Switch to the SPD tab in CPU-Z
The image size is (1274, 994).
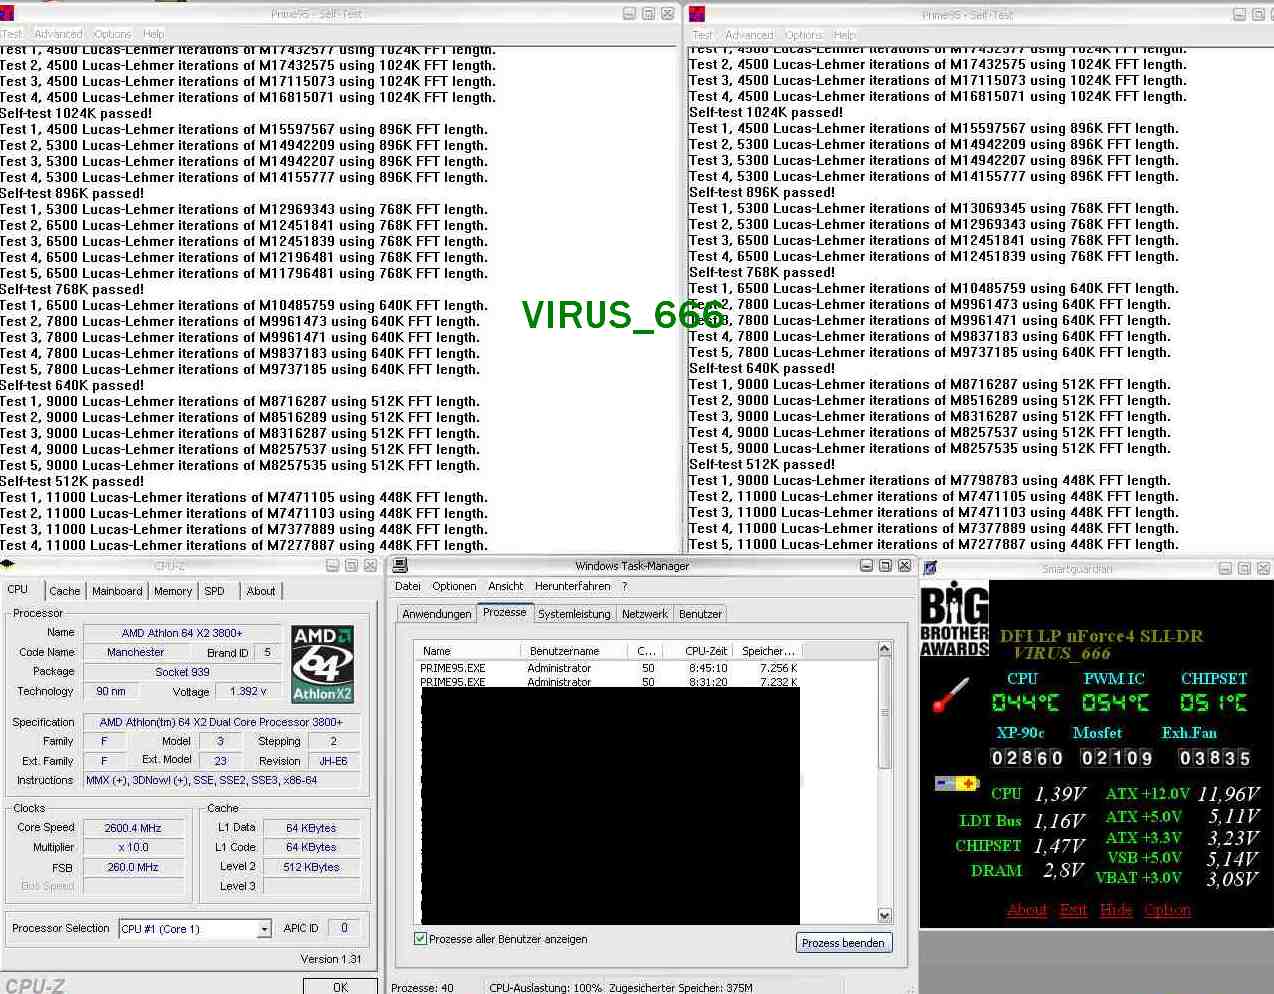click(214, 591)
